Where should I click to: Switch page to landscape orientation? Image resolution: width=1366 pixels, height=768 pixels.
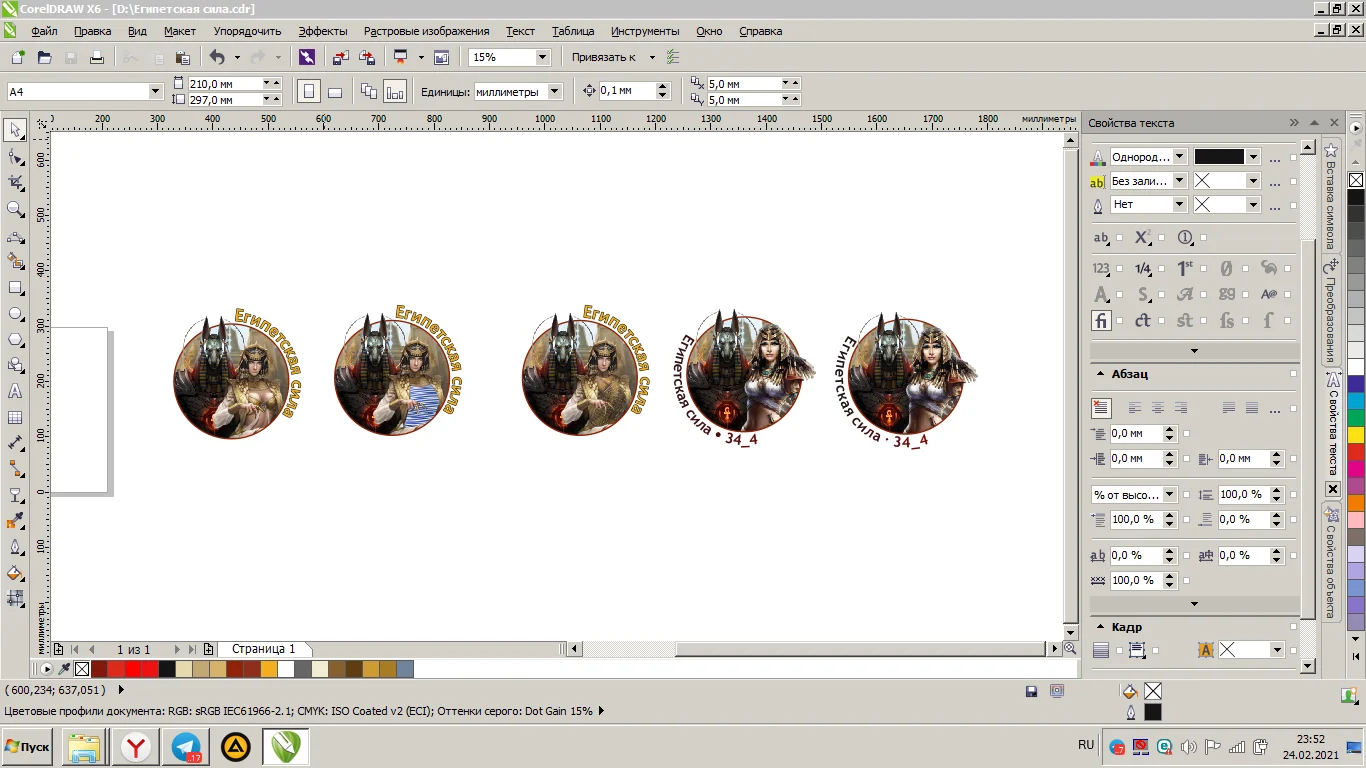click(x=335, y=92)
